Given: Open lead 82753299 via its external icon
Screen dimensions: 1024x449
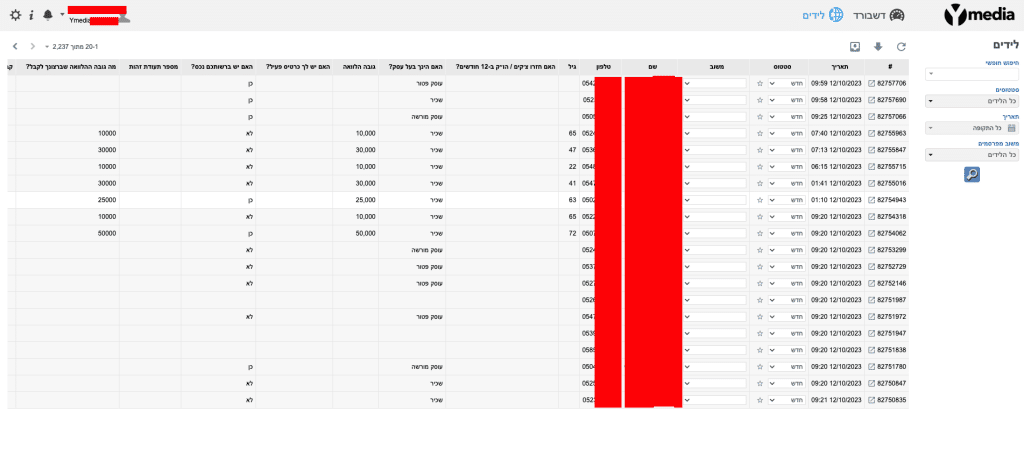Looking at the screenshot, I should 871,250.
